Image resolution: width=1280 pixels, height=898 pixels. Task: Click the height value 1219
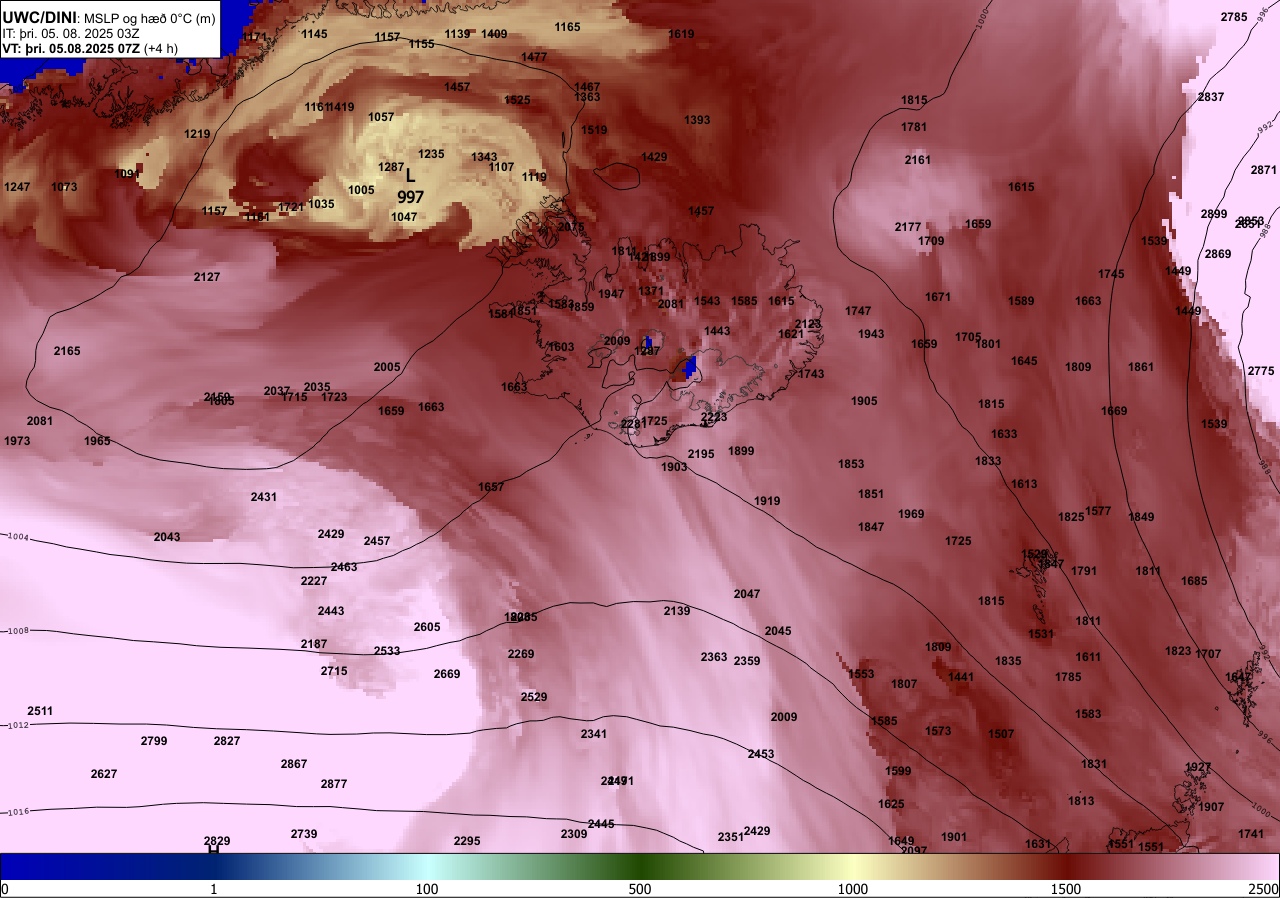(197, 134)
